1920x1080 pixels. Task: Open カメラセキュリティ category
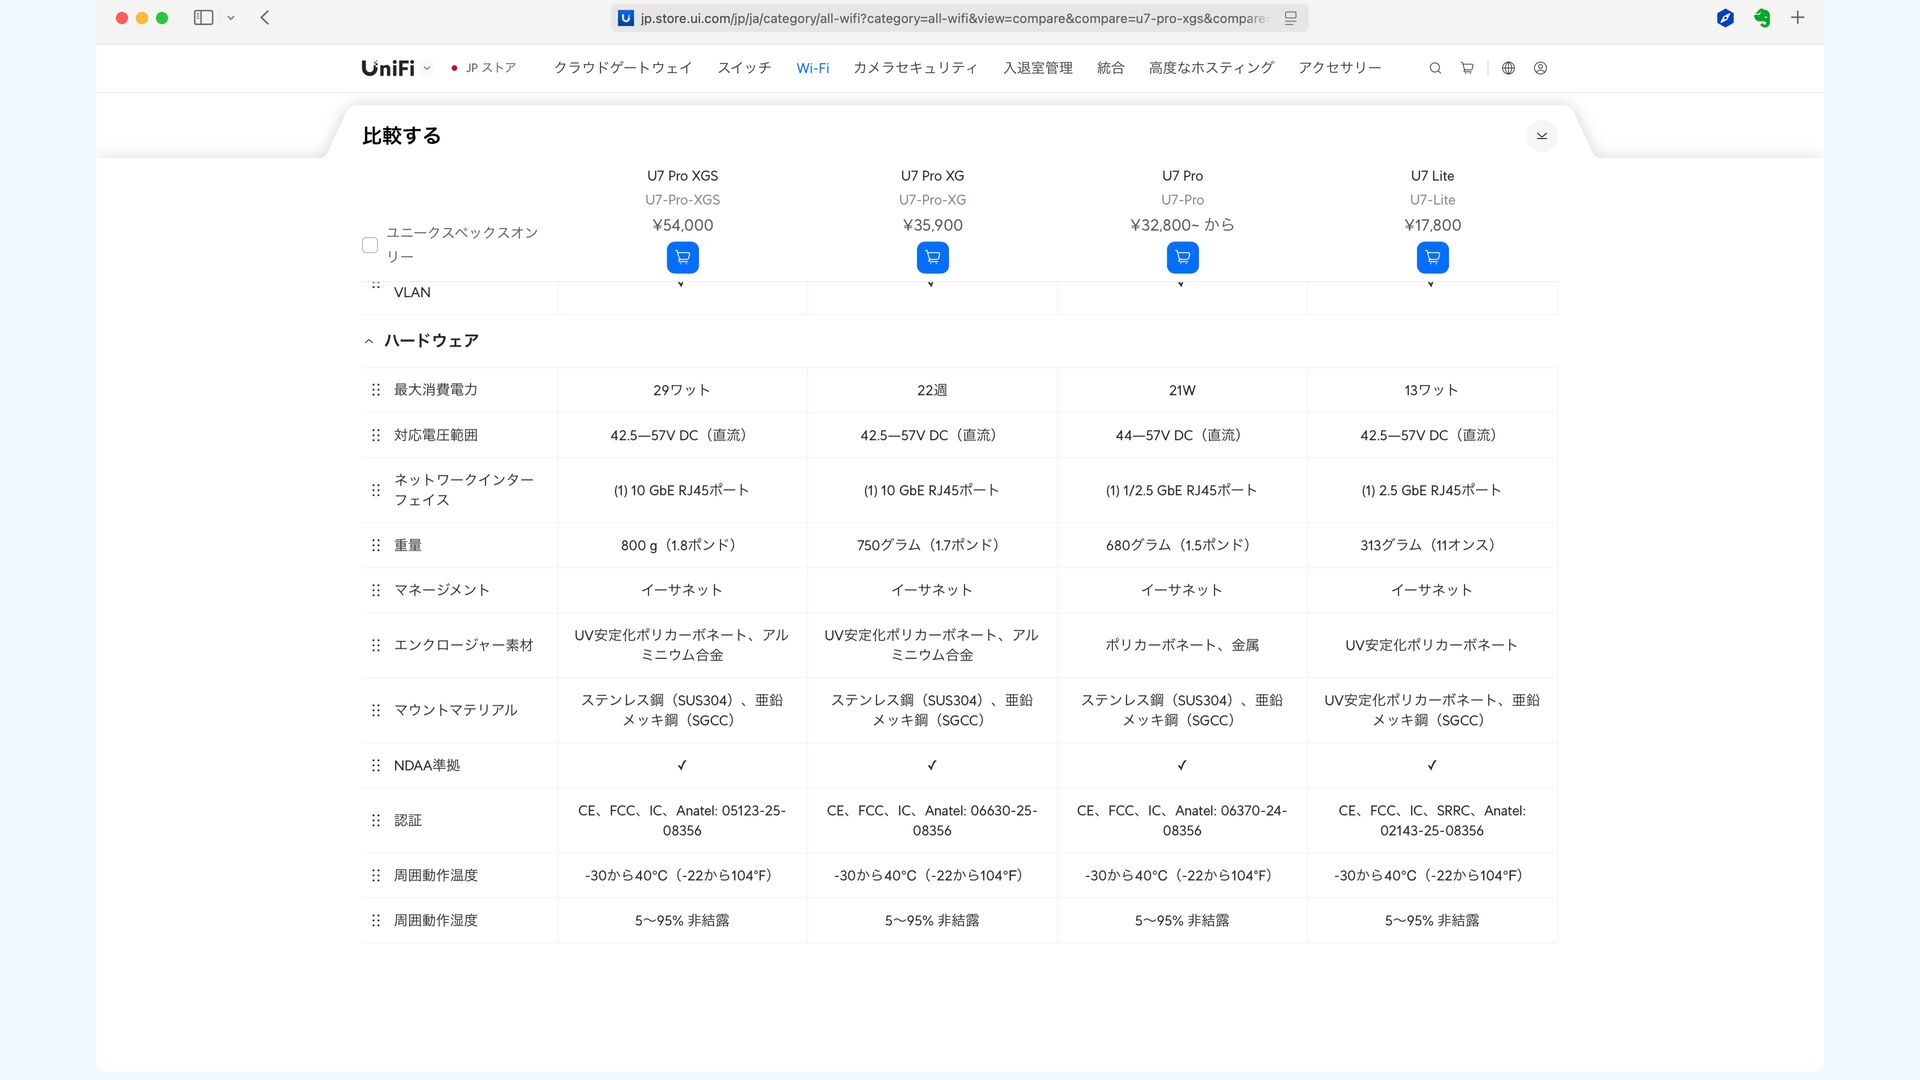coord(914,68)
